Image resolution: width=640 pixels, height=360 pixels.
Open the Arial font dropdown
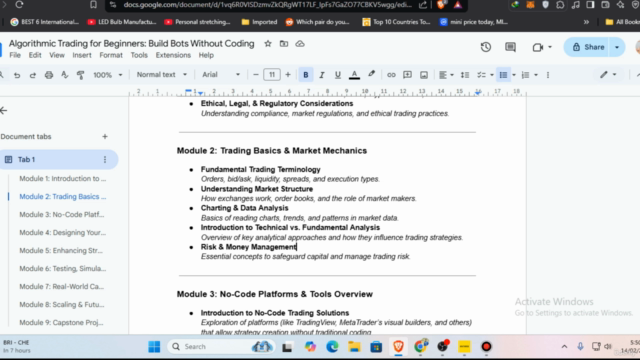(221, 75)
